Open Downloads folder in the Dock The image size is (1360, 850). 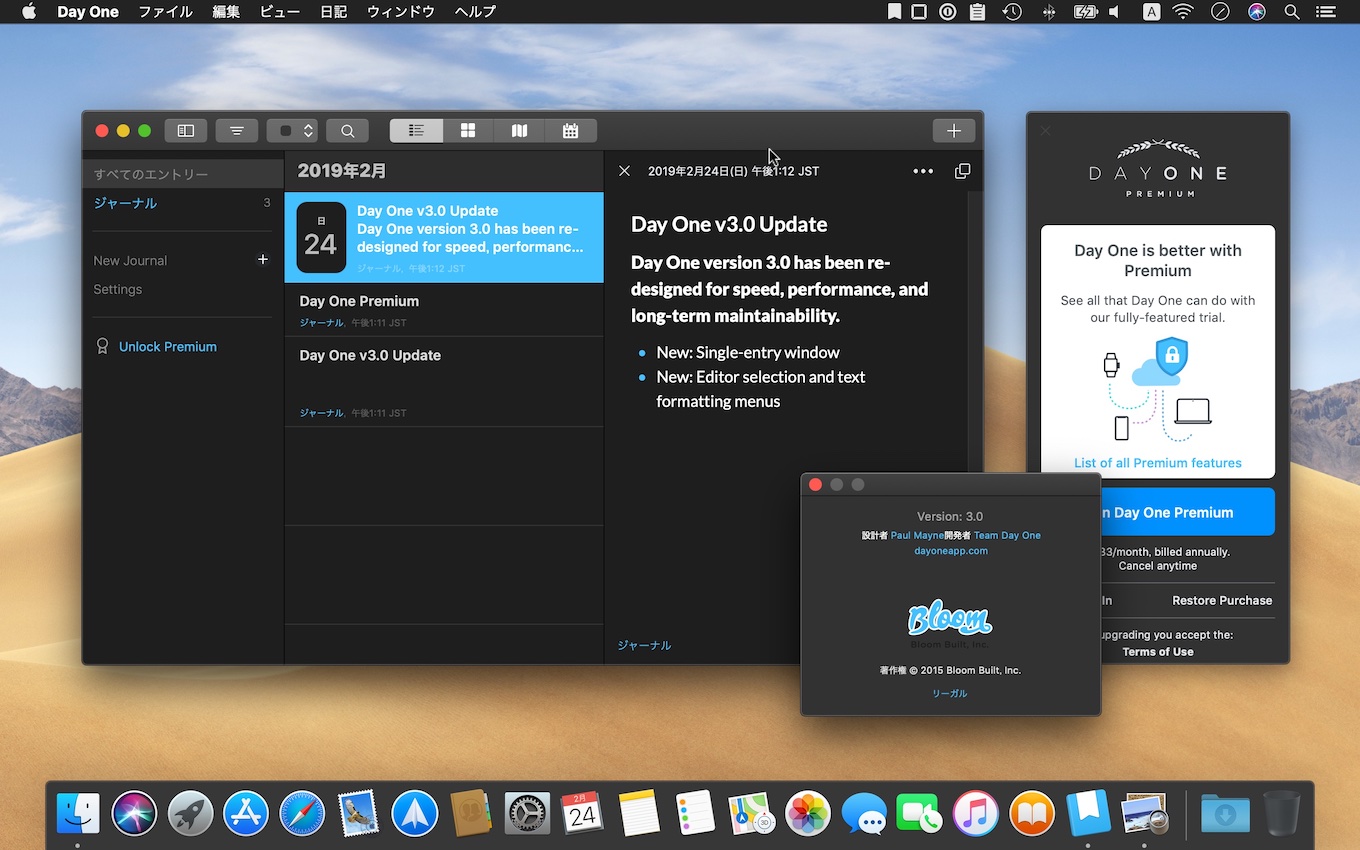[x=1225, y=812]
